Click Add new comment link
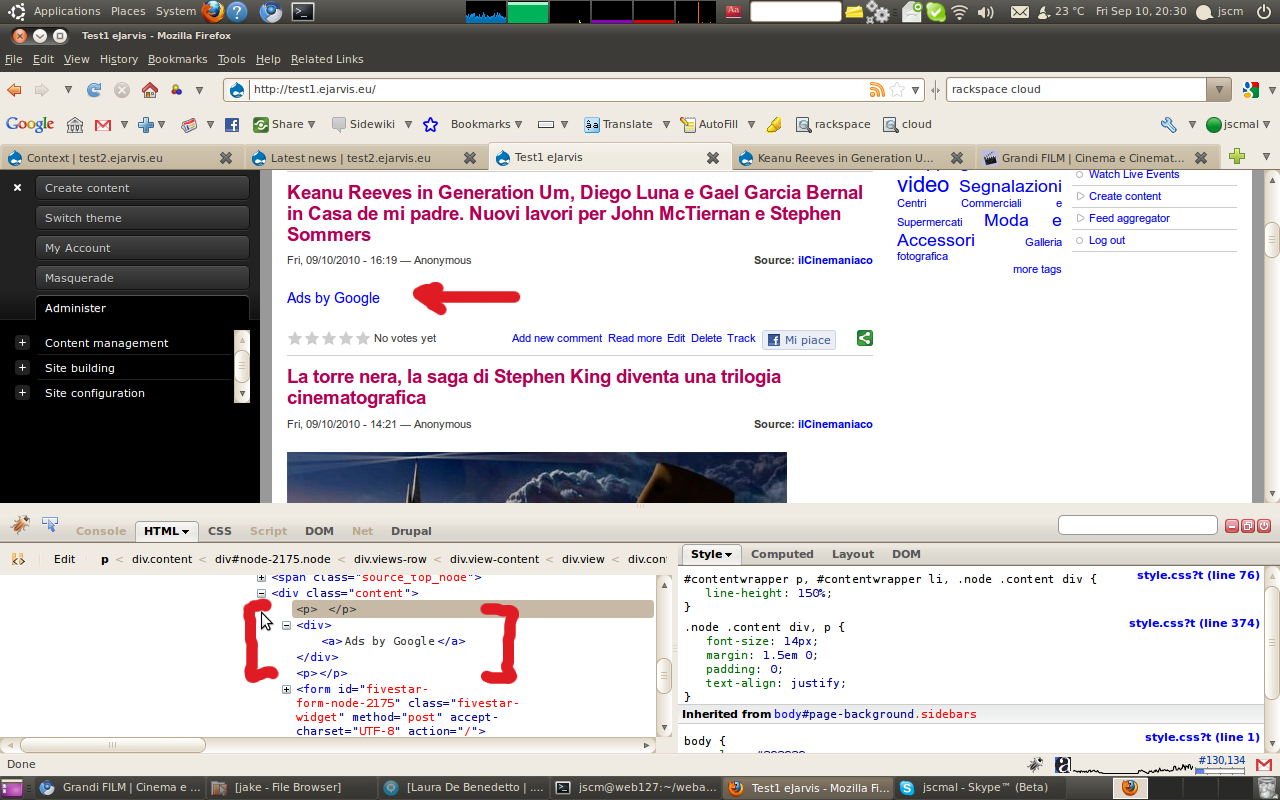This screenshot has height=800, width=1280. (x=557, y=339)
